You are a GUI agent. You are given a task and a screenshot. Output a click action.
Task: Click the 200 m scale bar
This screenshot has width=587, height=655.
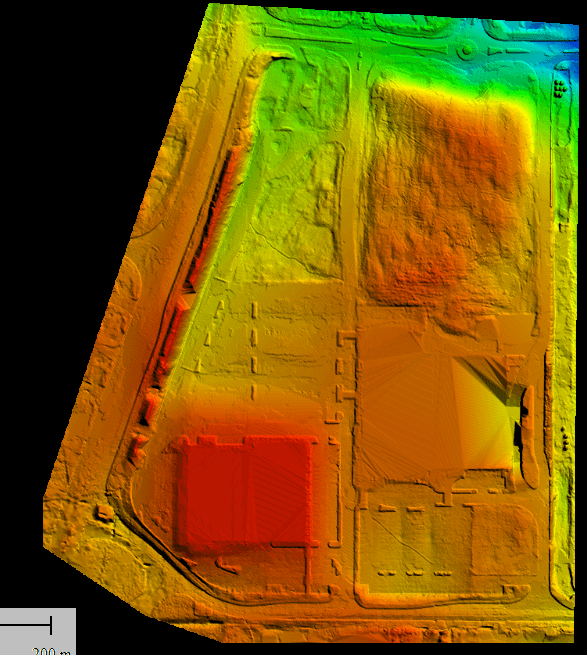(x=26, y=625)
